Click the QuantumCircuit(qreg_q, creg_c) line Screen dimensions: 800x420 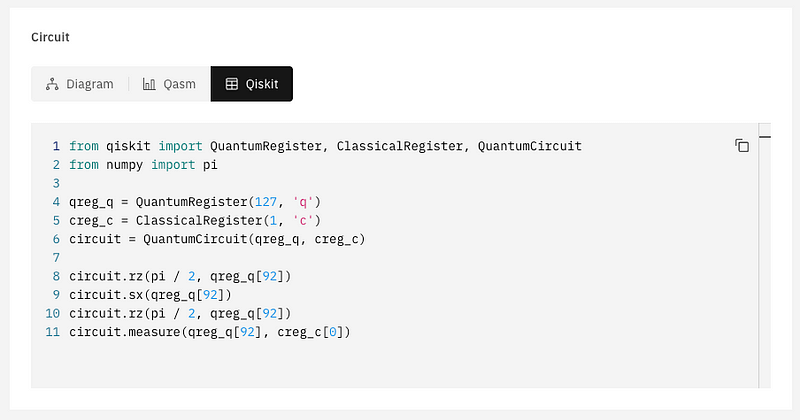[x=217, y=239]
